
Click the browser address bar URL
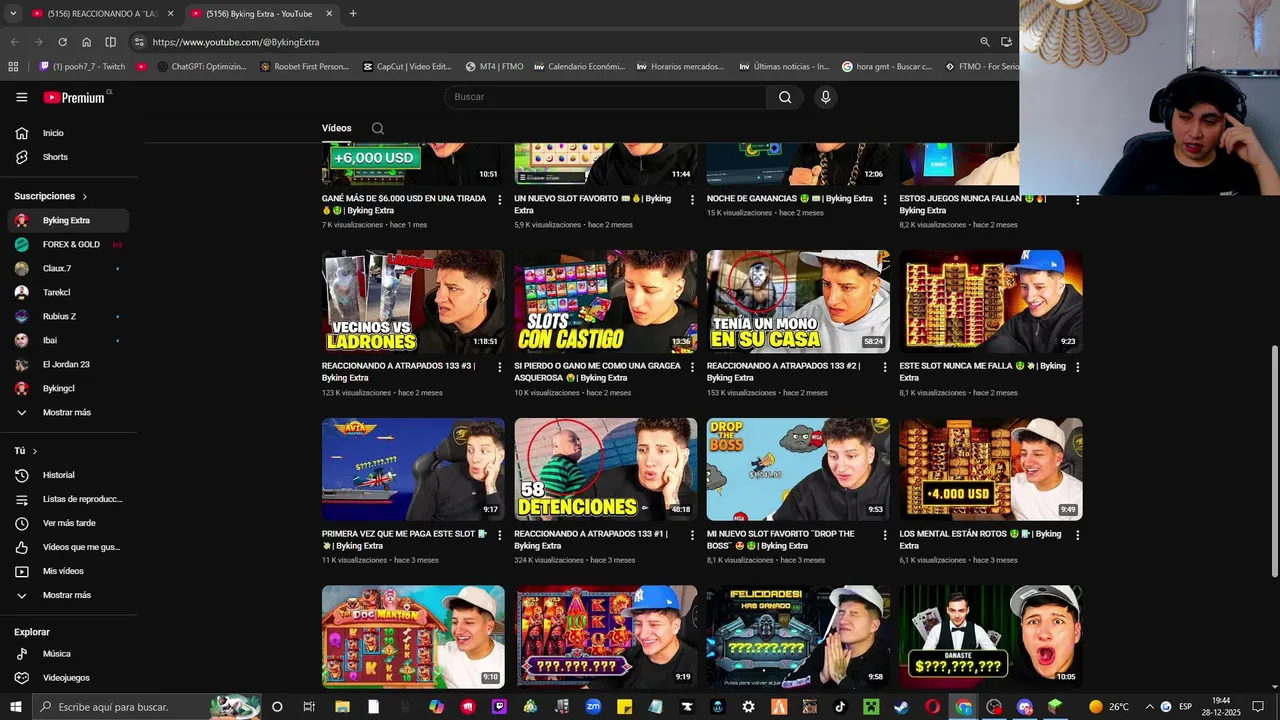[x=236, y=42]
